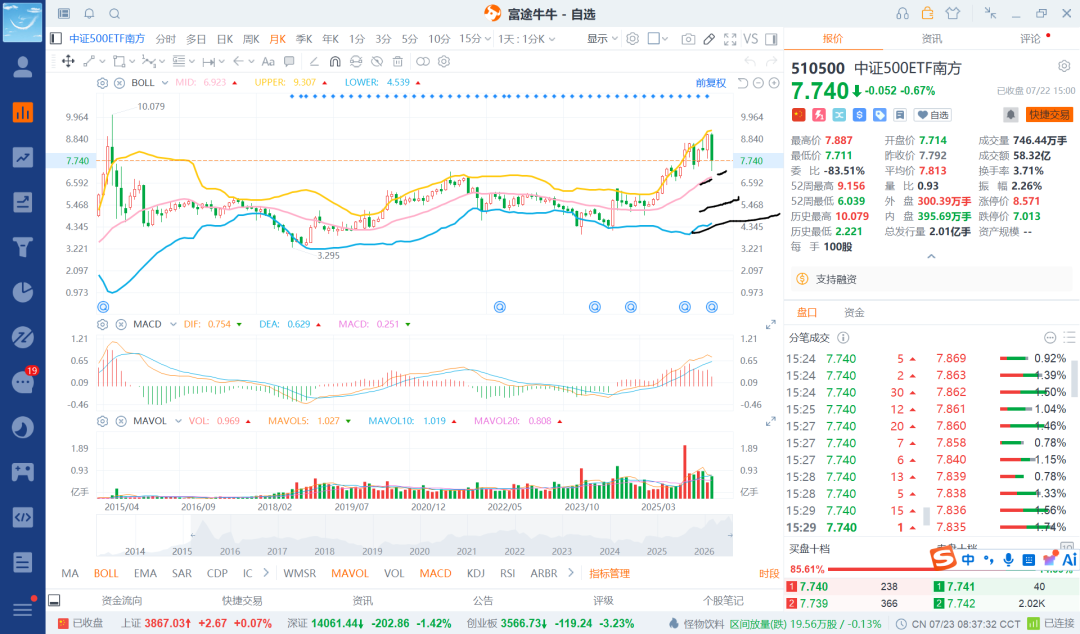The width and height of the screenshot is (1080, 634).
Task: Open the sidebar account profile icon
Action: click(x=23, y=67)
